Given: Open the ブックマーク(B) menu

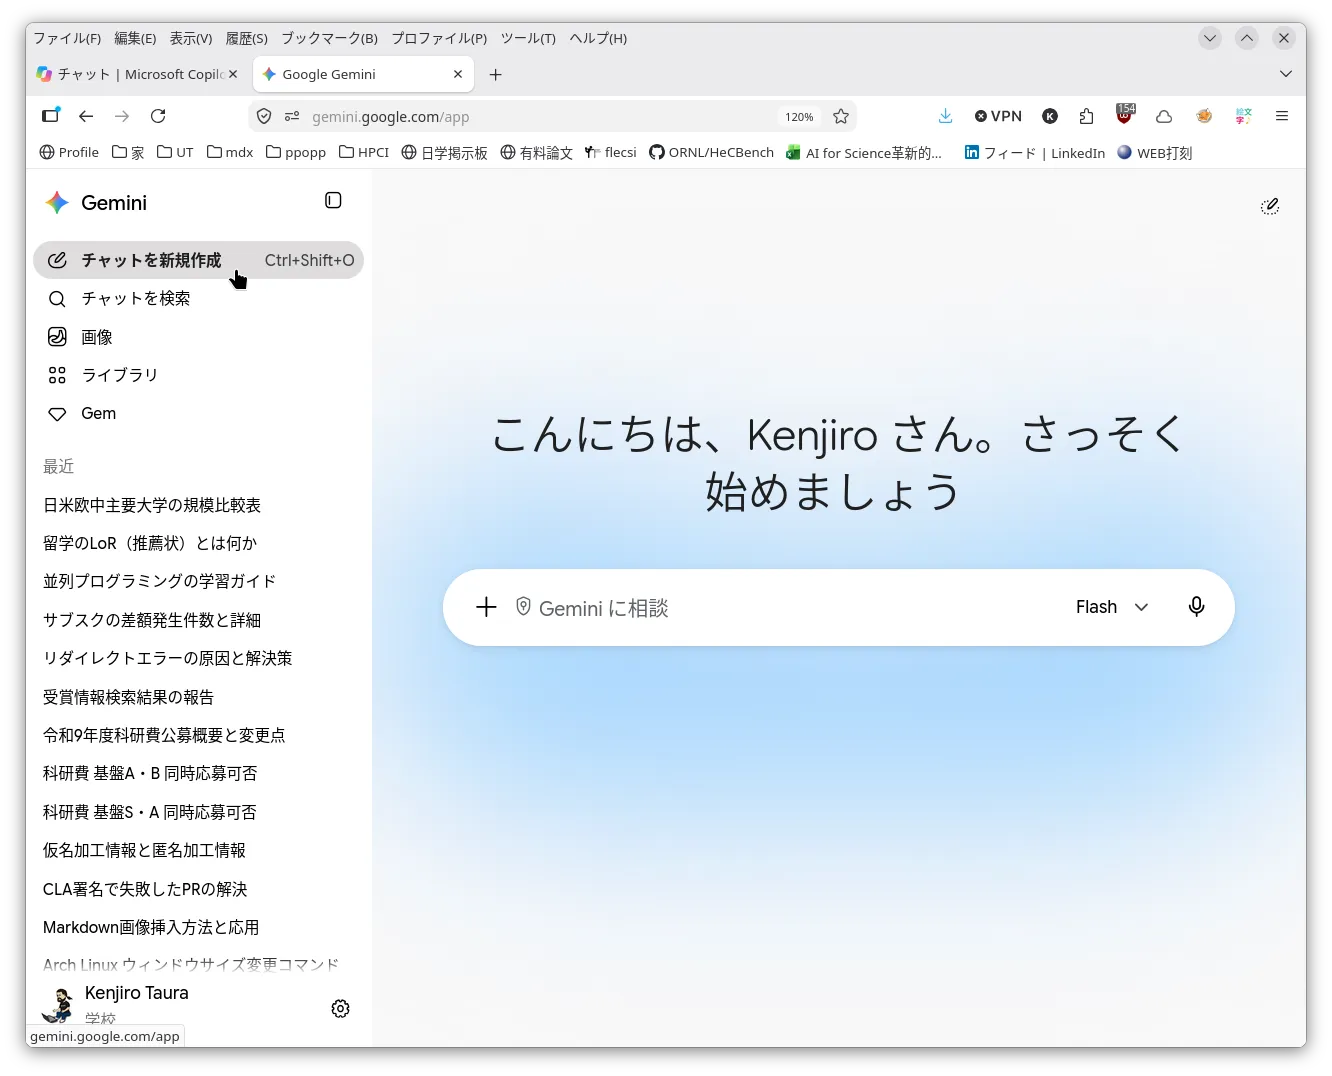Looking at the screenshot, I should tap(329, 38).
